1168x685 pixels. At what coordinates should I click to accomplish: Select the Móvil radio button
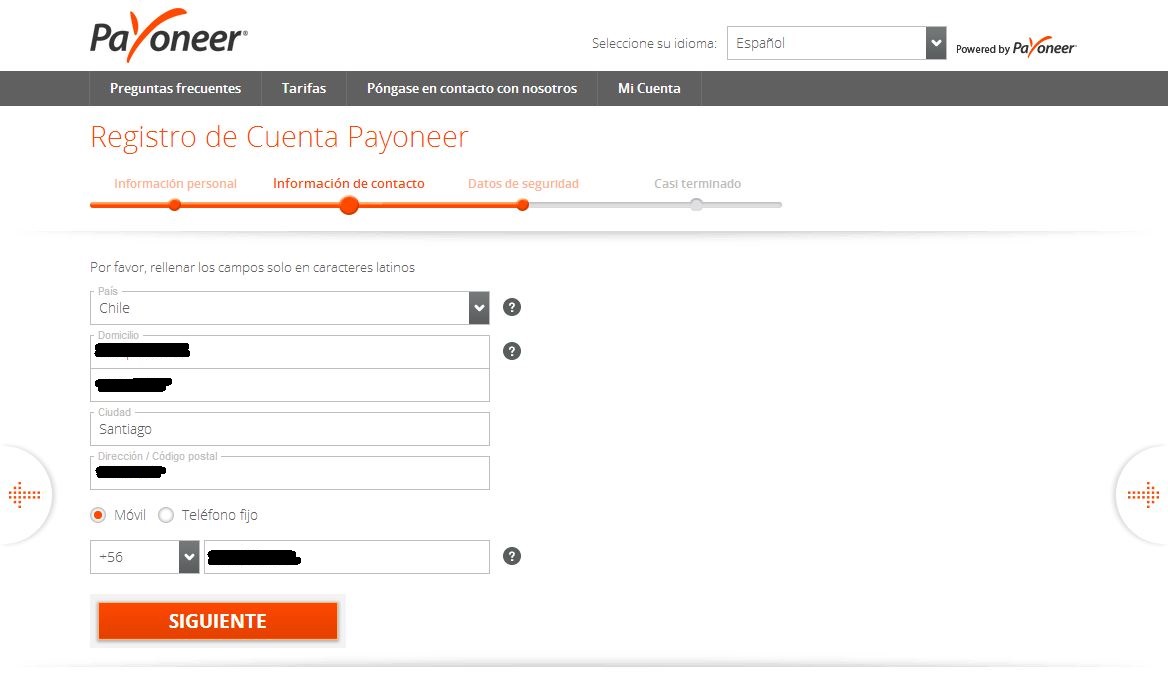98,515
